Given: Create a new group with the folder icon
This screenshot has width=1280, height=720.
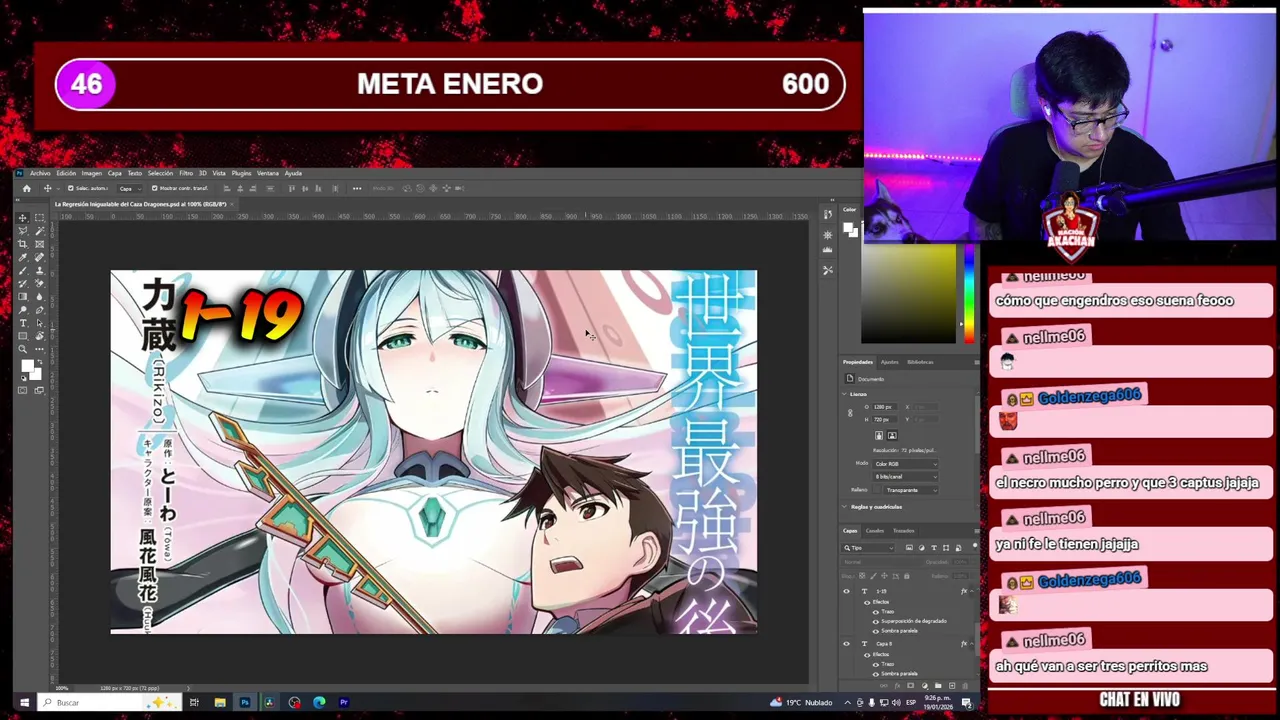Looking at the screenshot, I should 938,686.
